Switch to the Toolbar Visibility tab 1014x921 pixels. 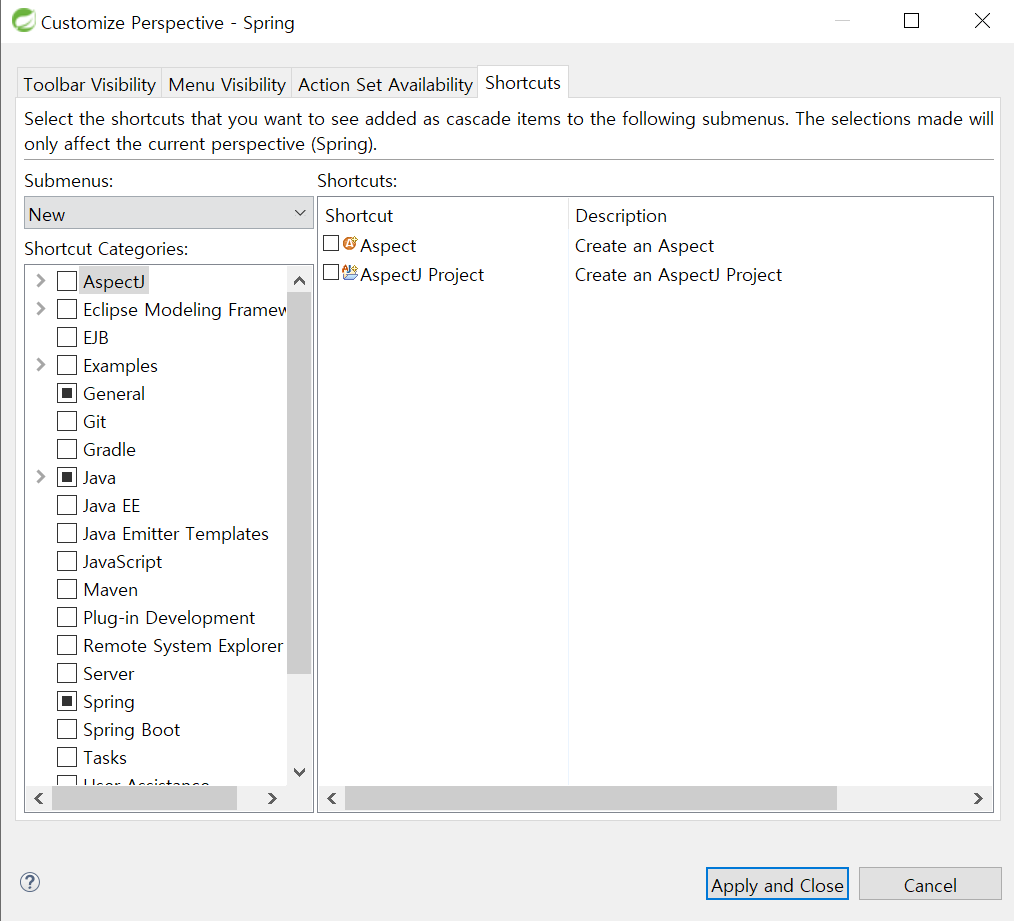tap(89, 84)
